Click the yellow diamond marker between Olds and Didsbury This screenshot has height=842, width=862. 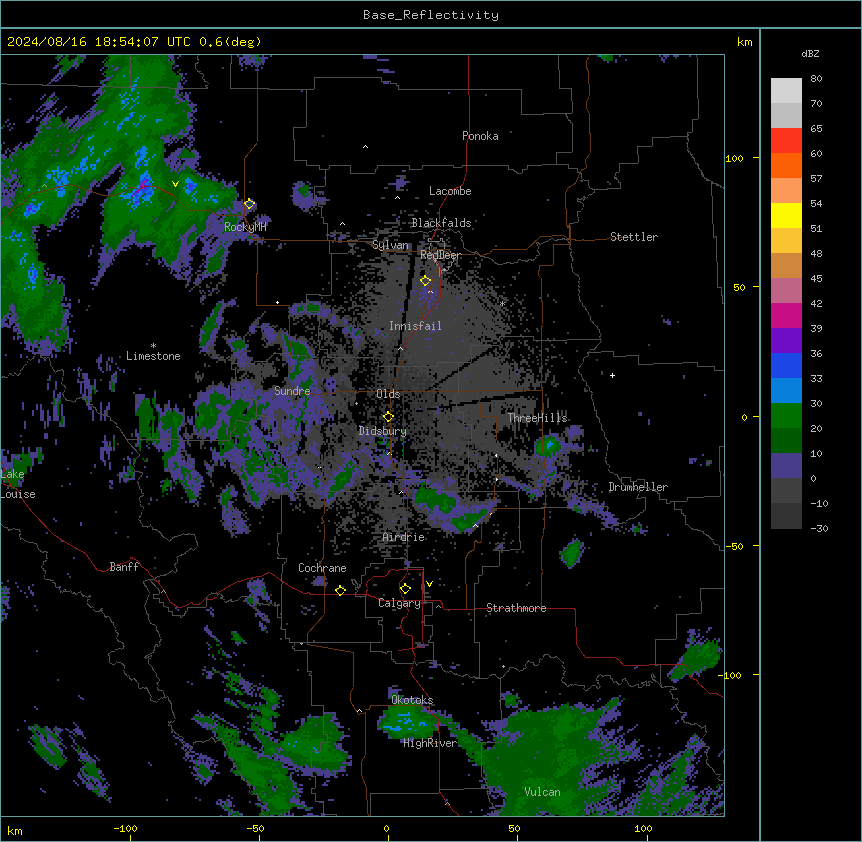coord(389,417)
